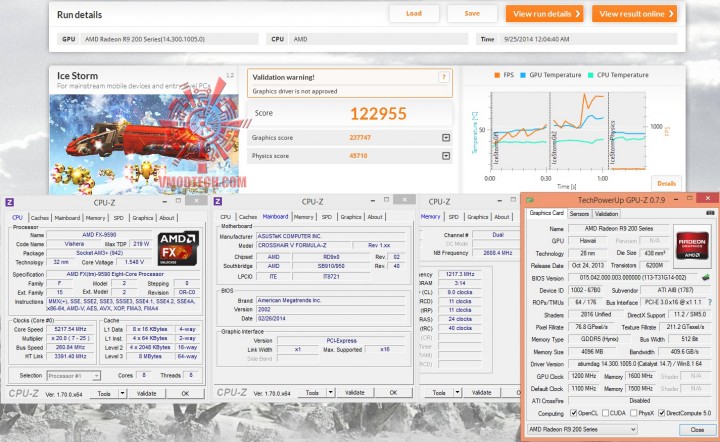Open the Tools arrow dropdown in the Memory CPU-Z window
Viewport: 720px width, 442px height.
457,392
